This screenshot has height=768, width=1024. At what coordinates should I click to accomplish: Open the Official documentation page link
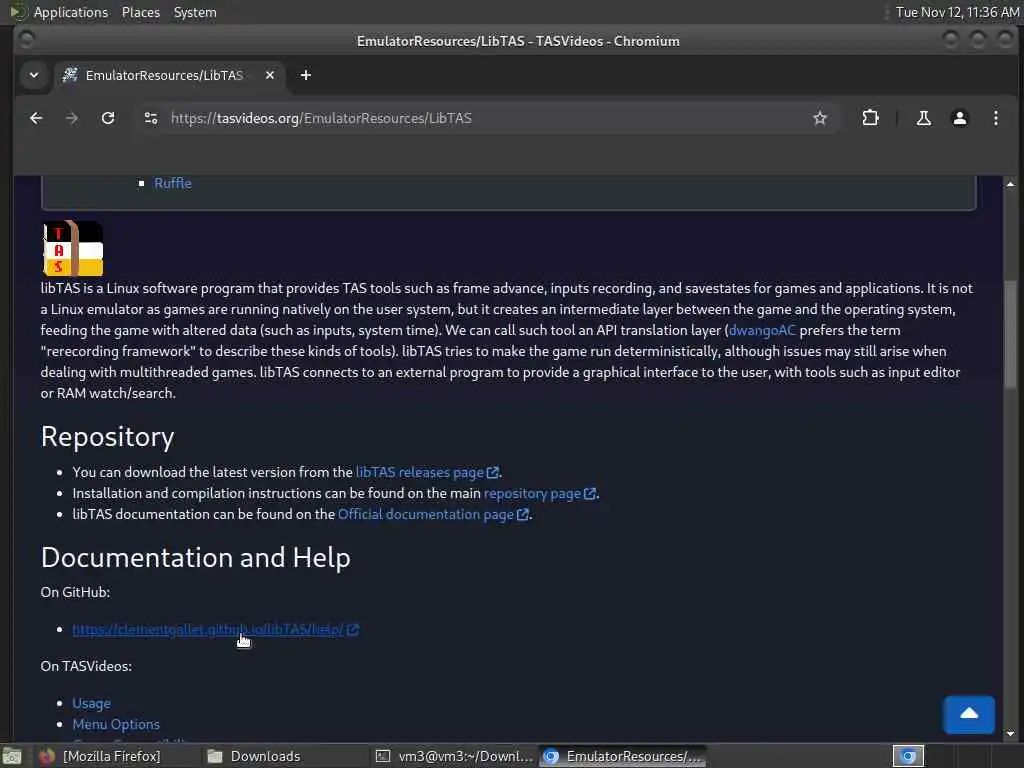pos(433,515)
